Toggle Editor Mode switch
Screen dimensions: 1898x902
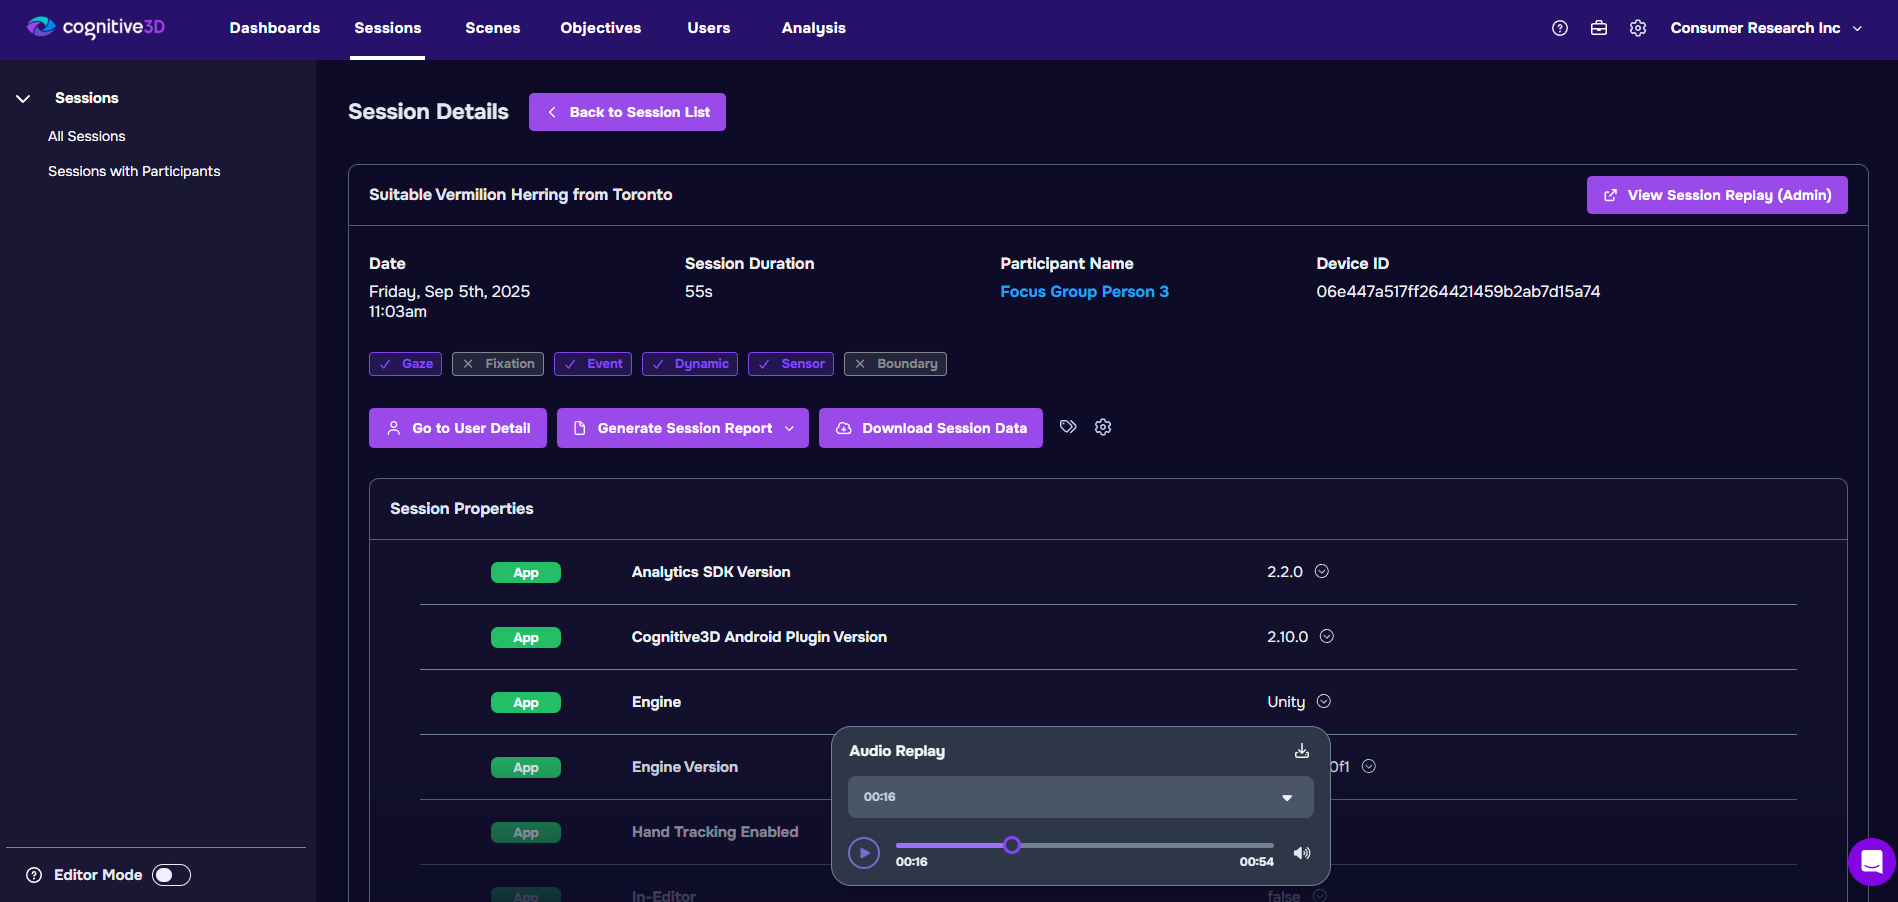pos(171,875)
